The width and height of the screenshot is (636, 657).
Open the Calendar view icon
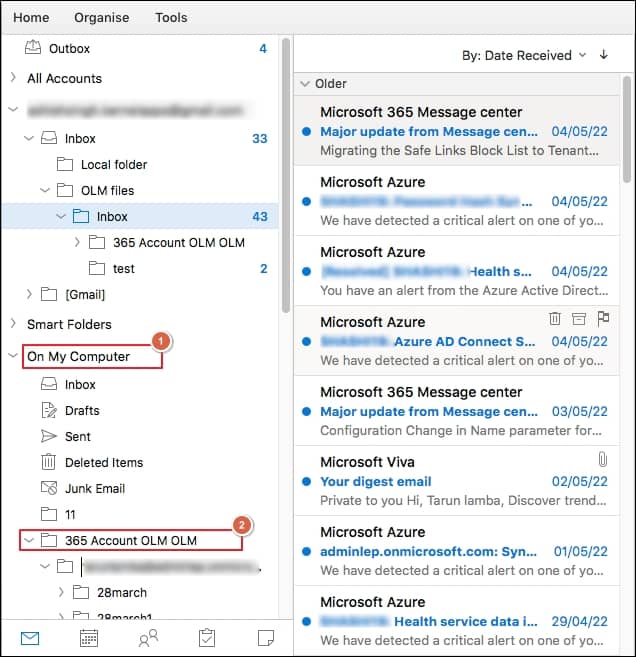[x=89, y=638]
